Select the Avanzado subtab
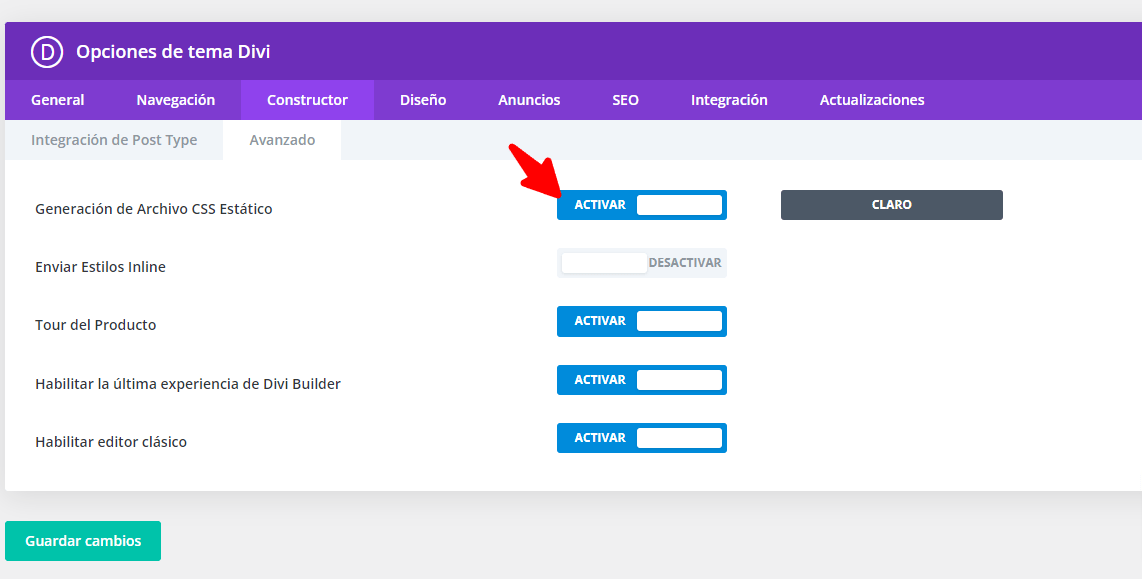This screenshot has width=1142, height=579. click(282, 140)
